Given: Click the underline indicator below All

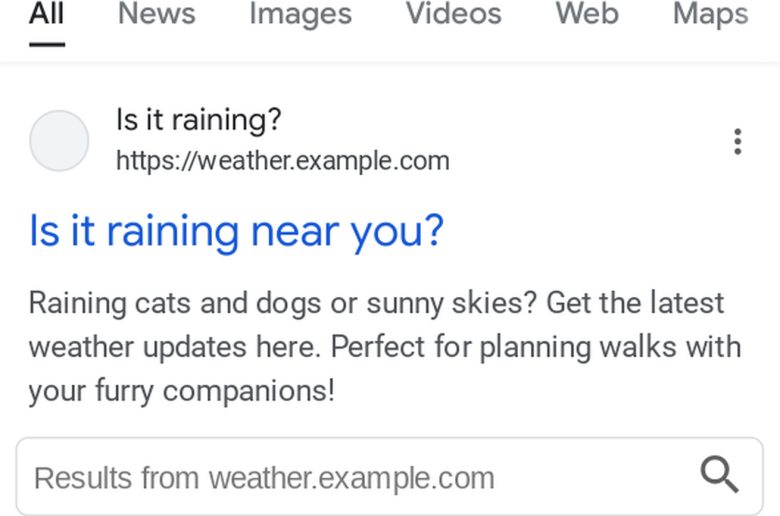Looking at the screenshot, I should (x=47, y=45).
